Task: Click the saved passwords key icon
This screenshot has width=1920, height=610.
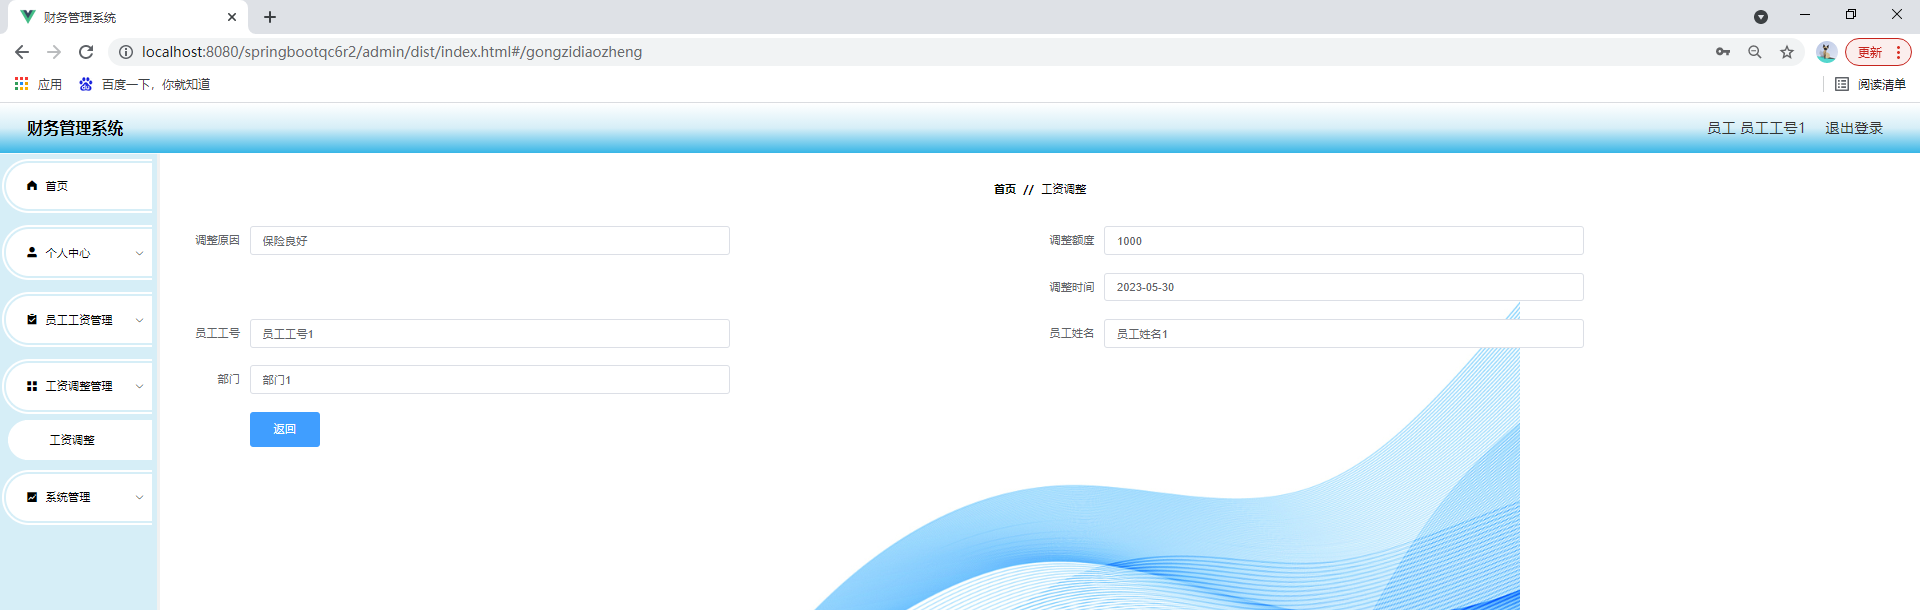Action: click(1723, 52)
